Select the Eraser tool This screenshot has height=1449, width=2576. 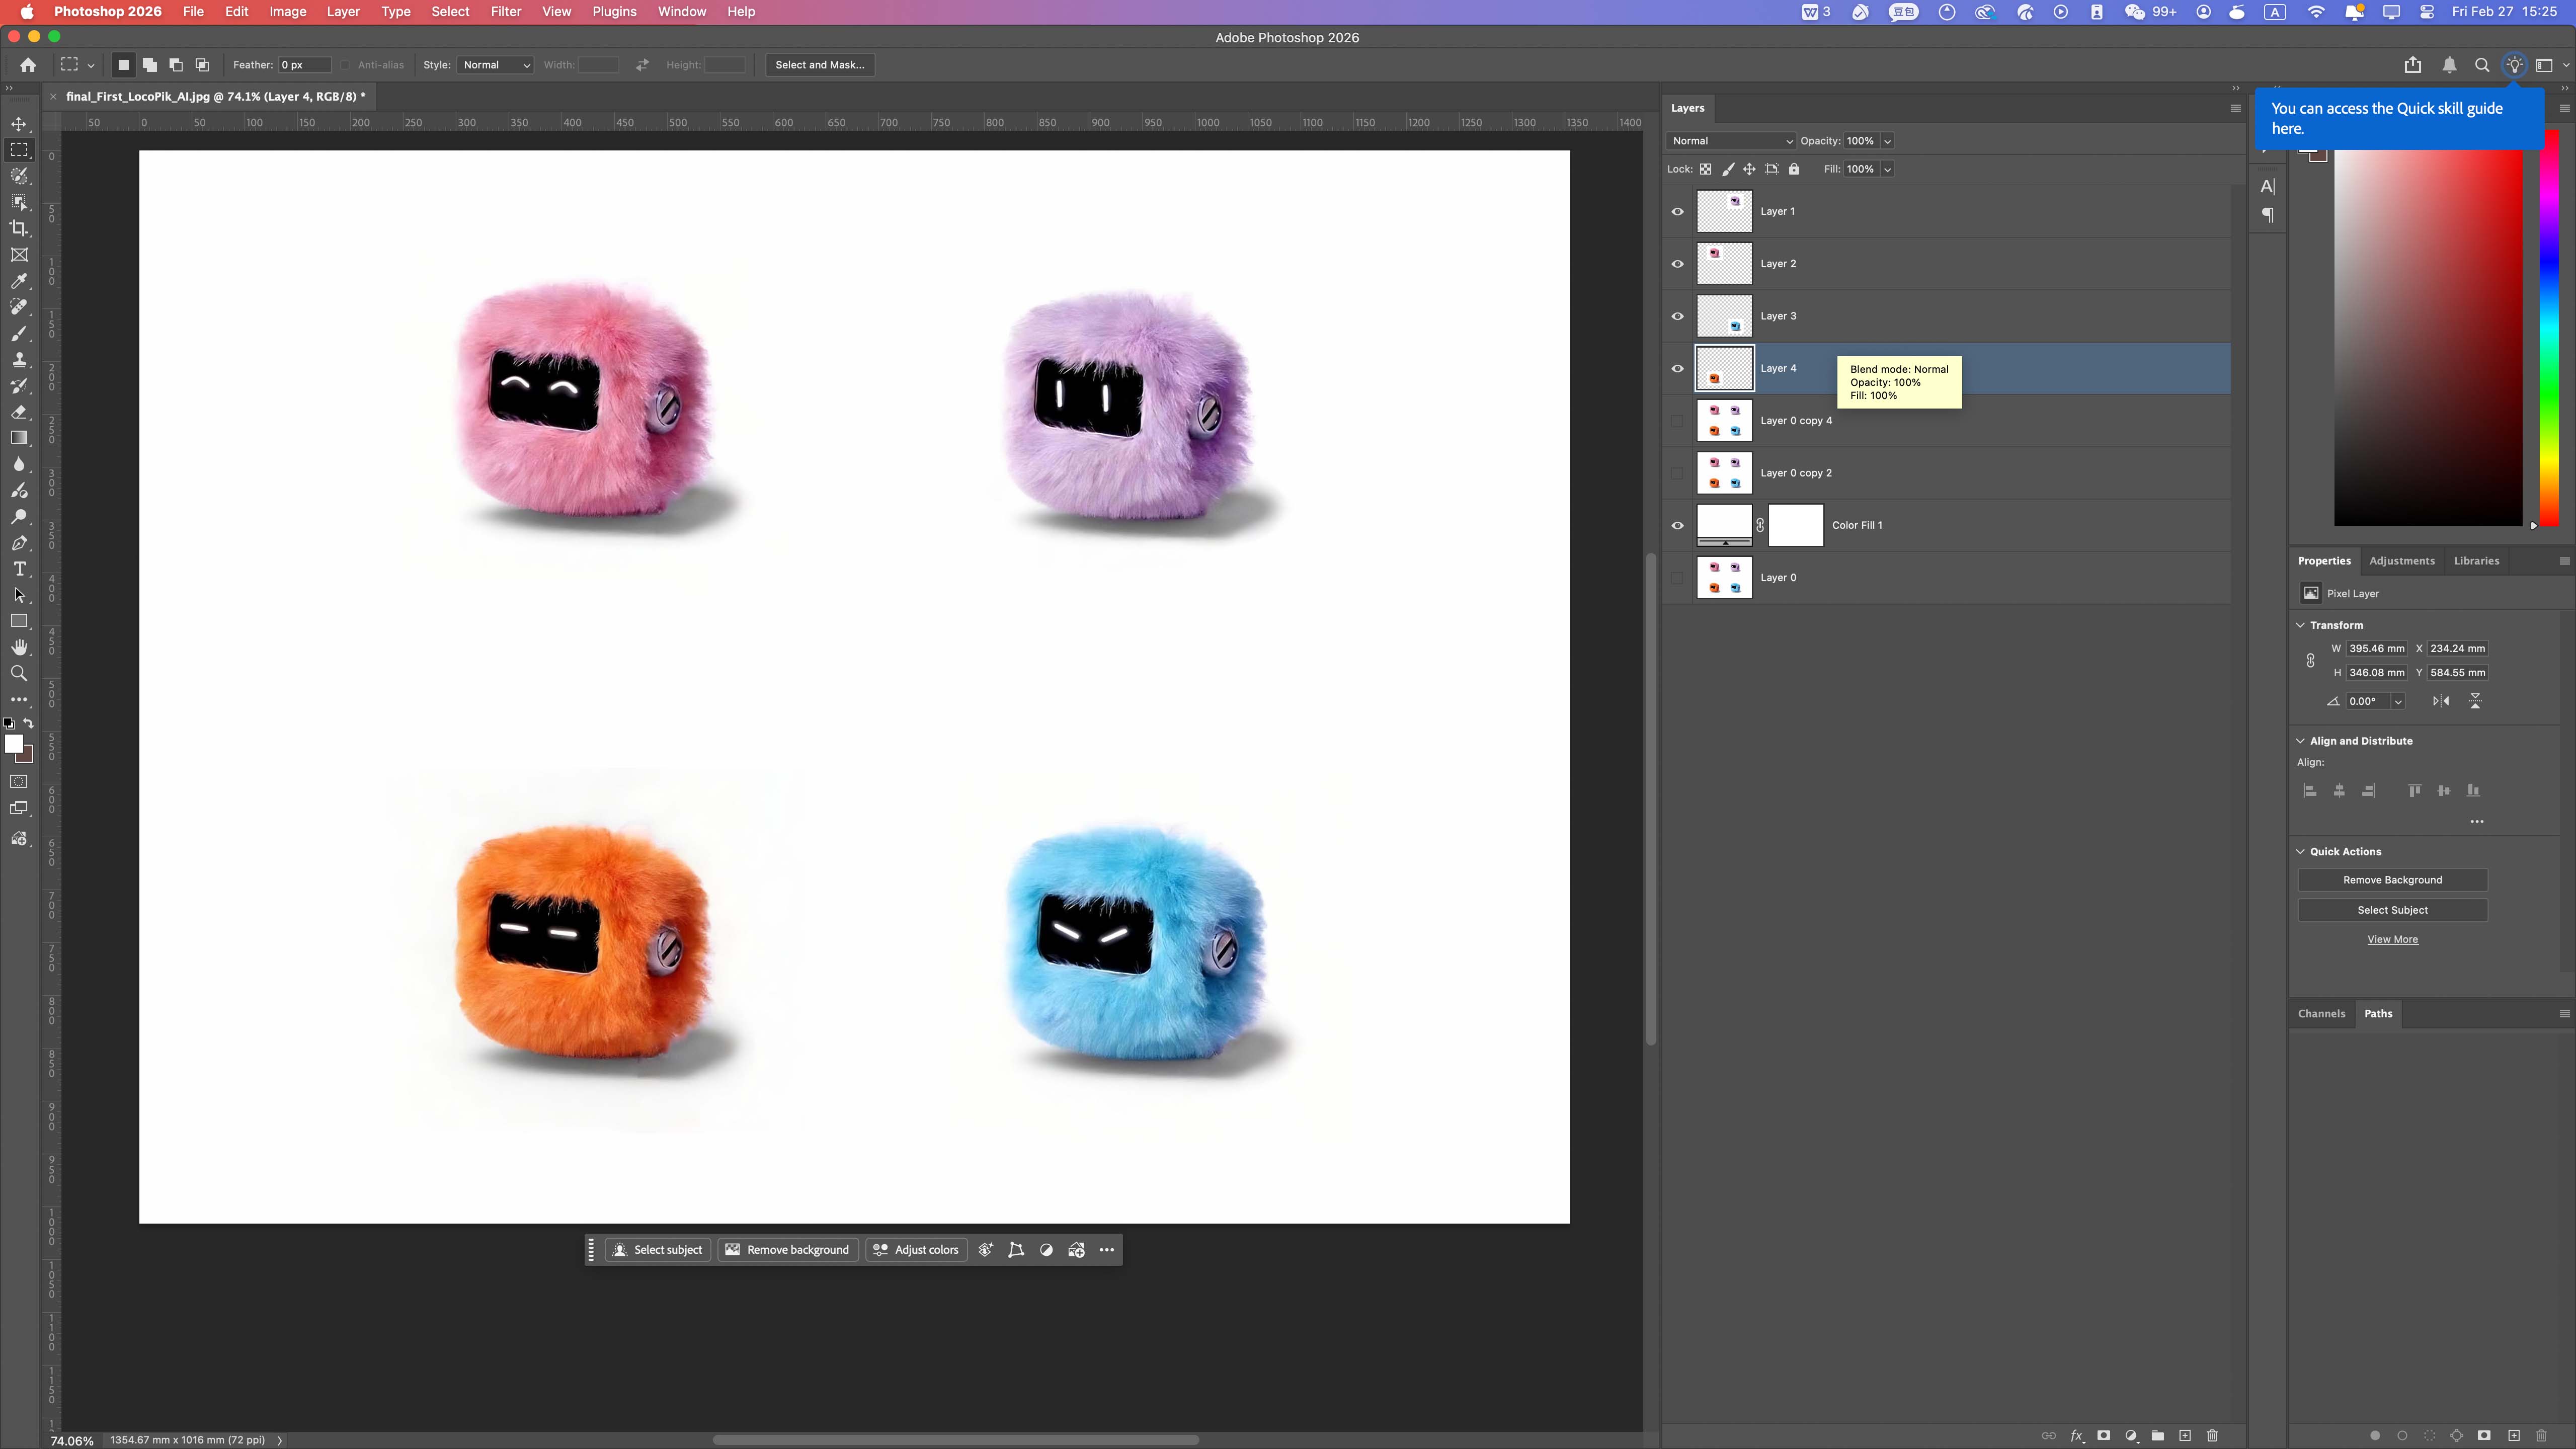tap(19, 413)
